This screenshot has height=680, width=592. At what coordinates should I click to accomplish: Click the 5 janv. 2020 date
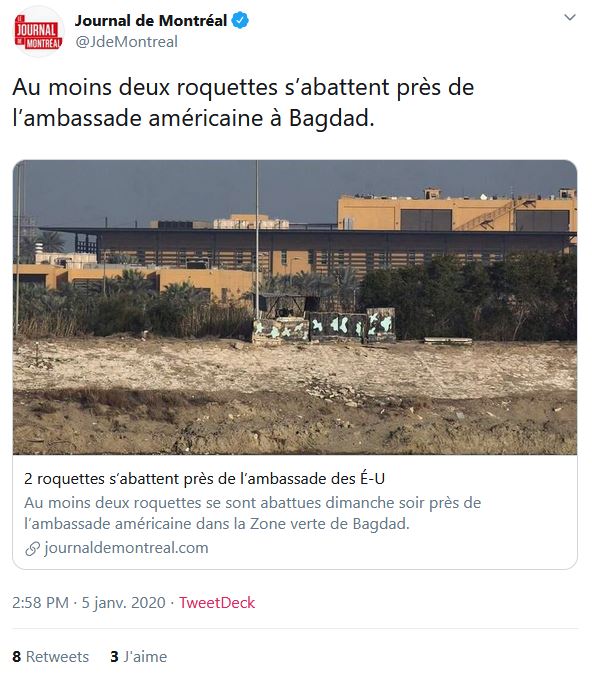click(124, 603)
